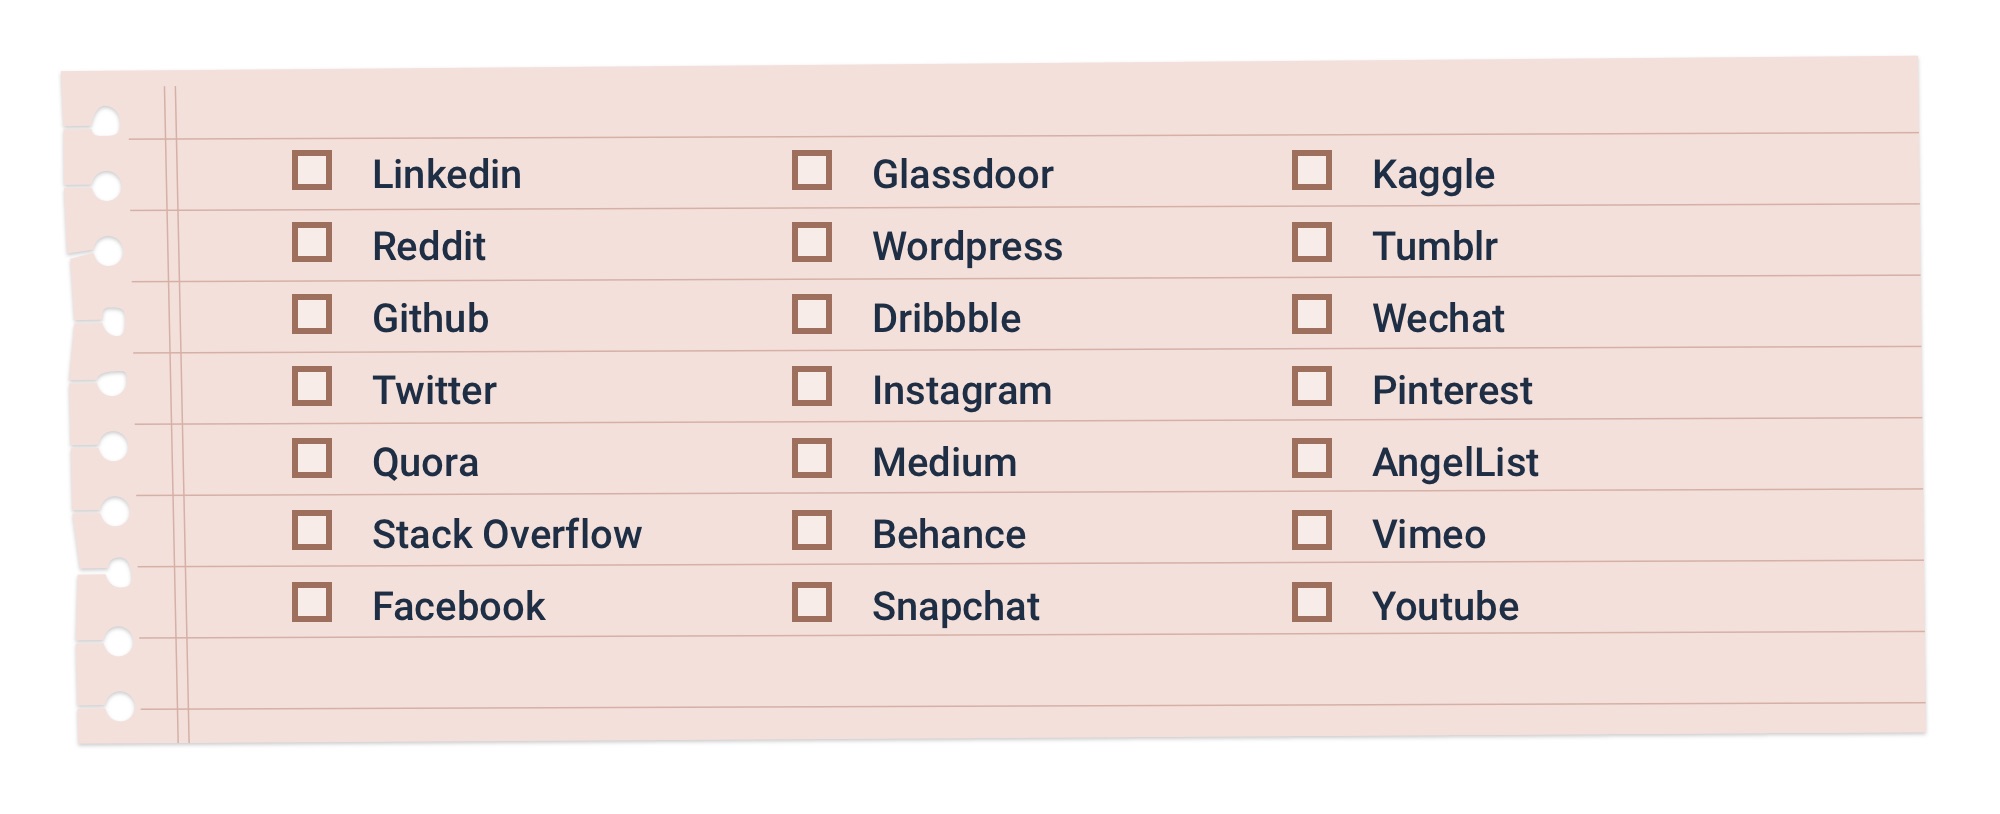Image resolution: width=2000 pixels, height=814 pixels.
Task: Mark the Twitter checkbox
Action: [312, 386]
